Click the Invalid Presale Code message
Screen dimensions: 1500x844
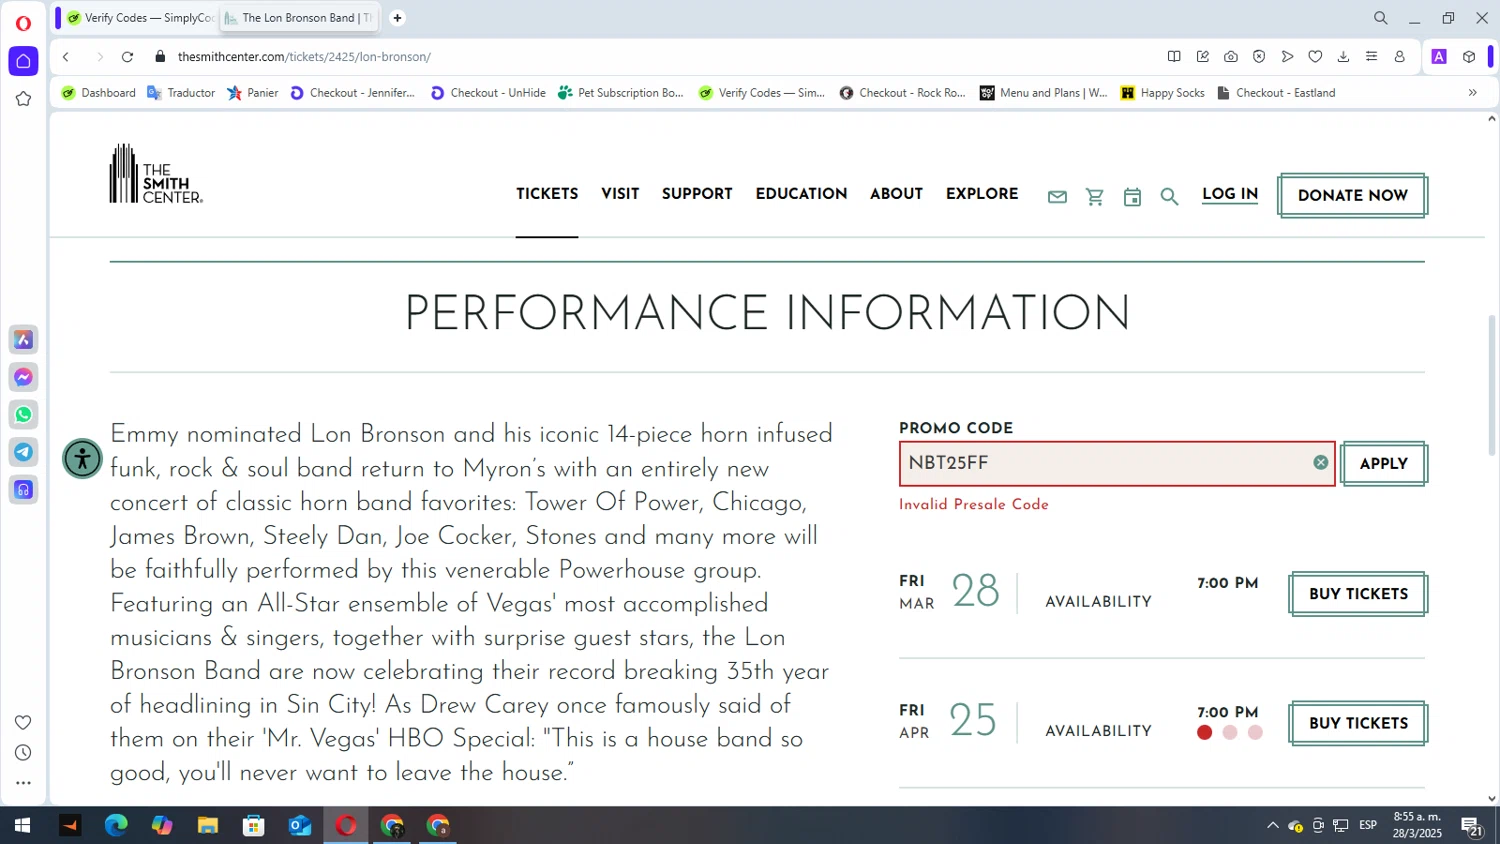point(974,505)
